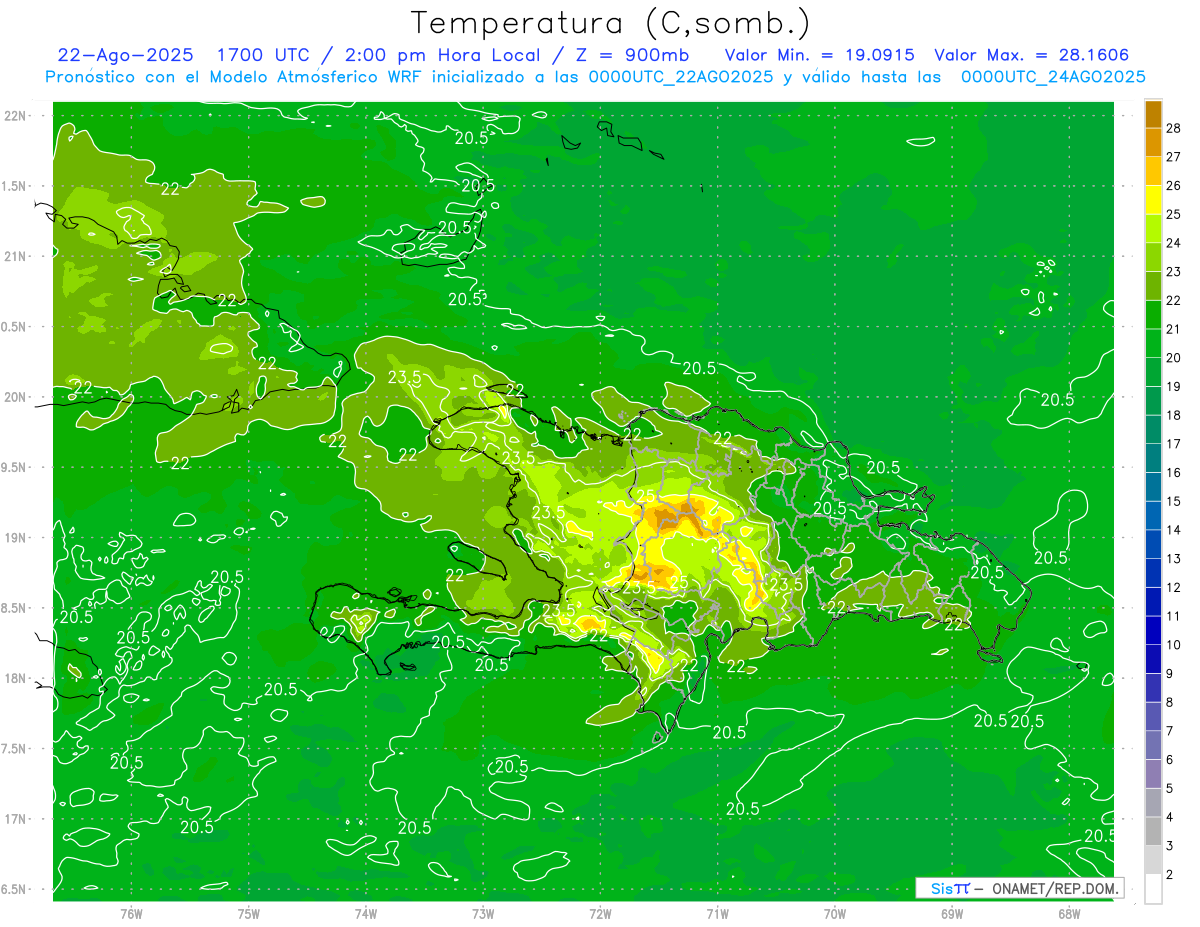Click the 19N latitude axis label
This screenshot has width=1200, height=927.
click(x=16, y=537)
